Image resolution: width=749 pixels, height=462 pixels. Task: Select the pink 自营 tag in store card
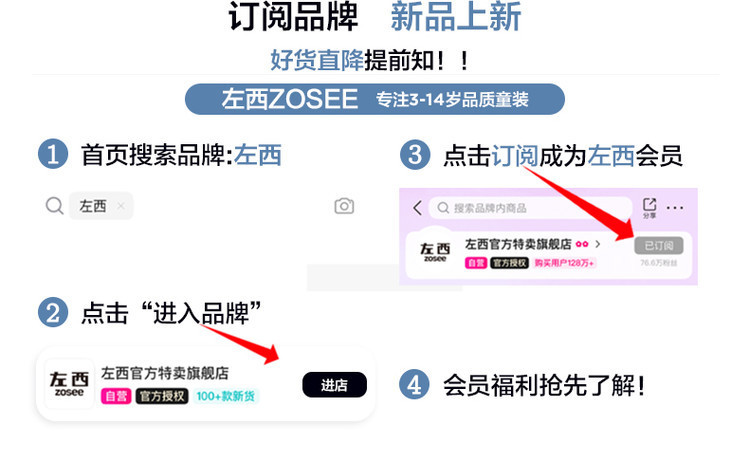[116, 396]
